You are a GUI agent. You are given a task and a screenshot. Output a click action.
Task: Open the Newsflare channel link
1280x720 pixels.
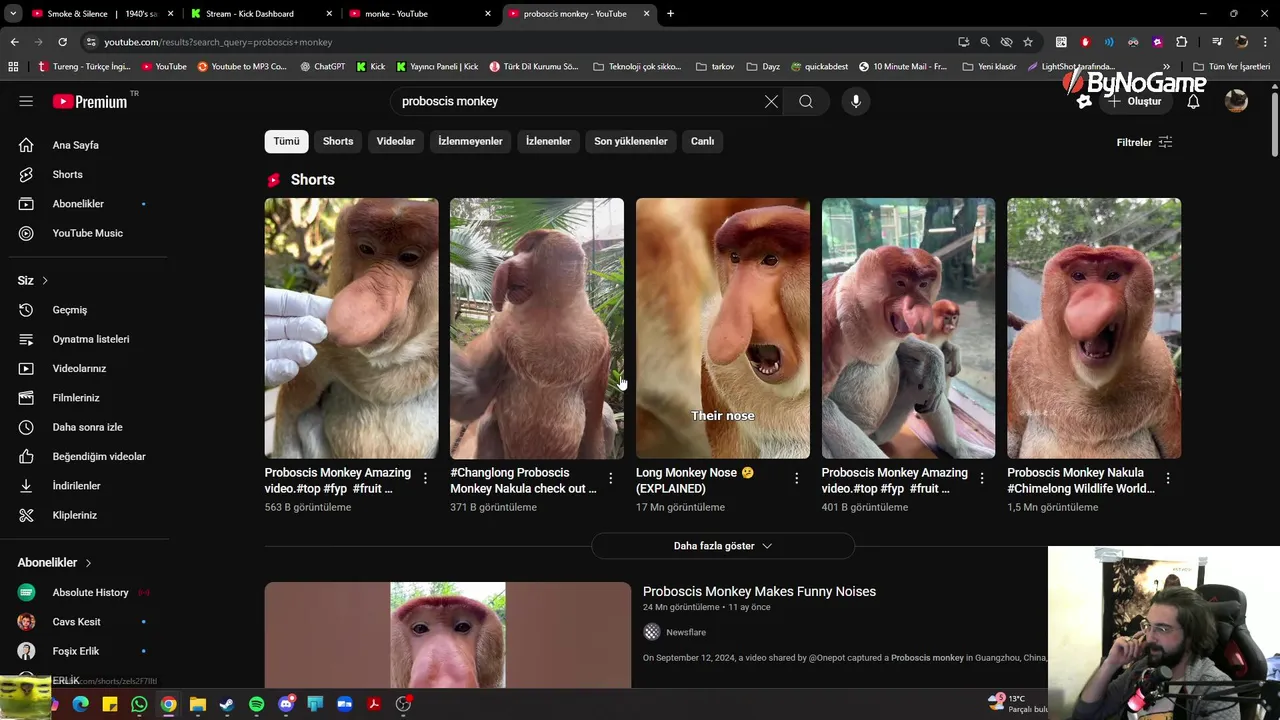pos(686,632)
